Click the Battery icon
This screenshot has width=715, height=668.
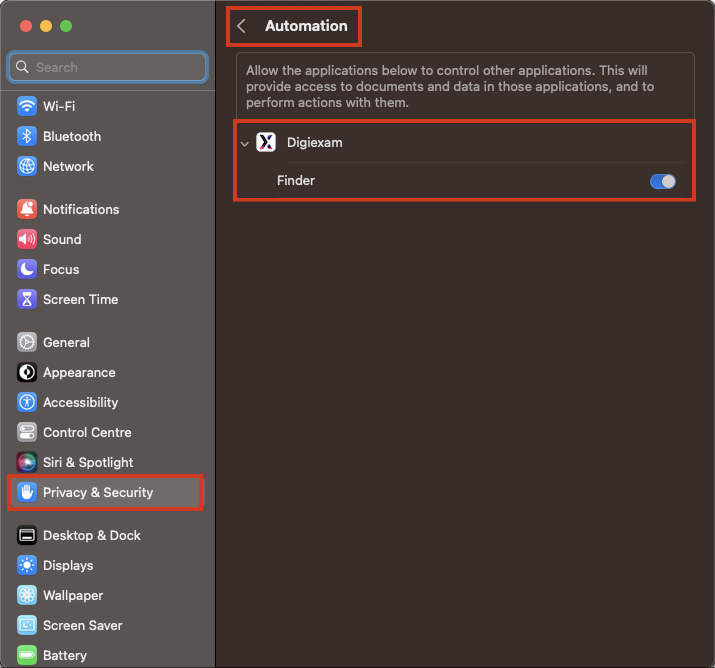tap(27, 655)
